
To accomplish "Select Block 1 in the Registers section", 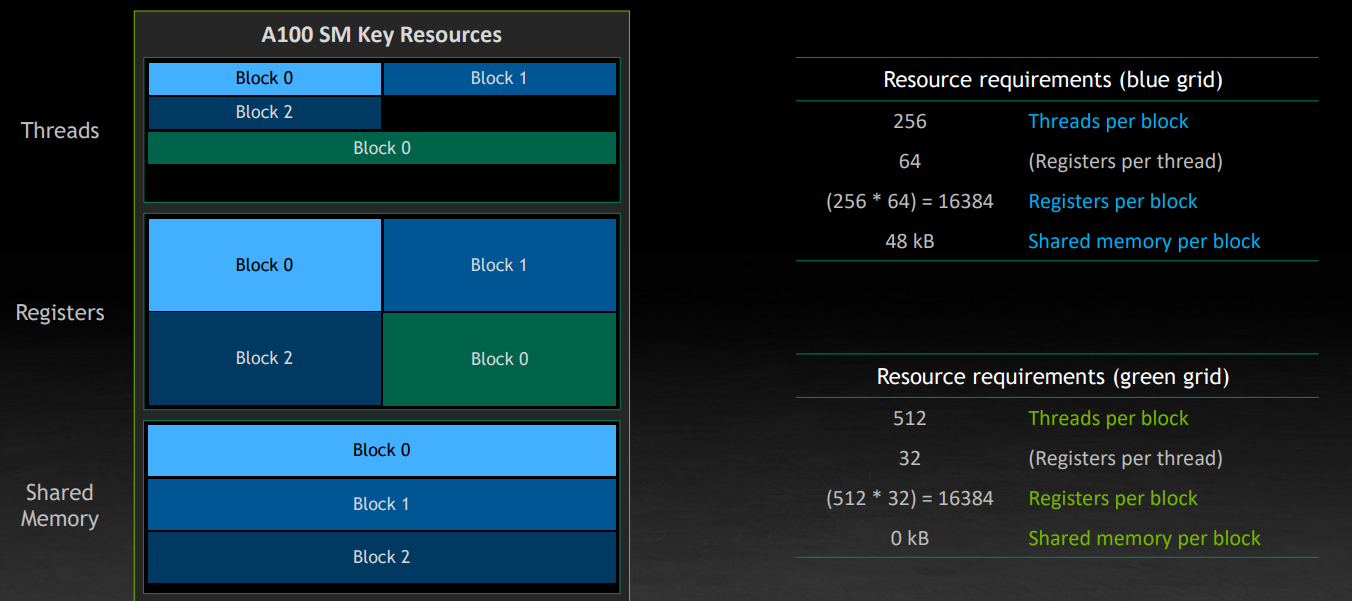I will [498, 265].
